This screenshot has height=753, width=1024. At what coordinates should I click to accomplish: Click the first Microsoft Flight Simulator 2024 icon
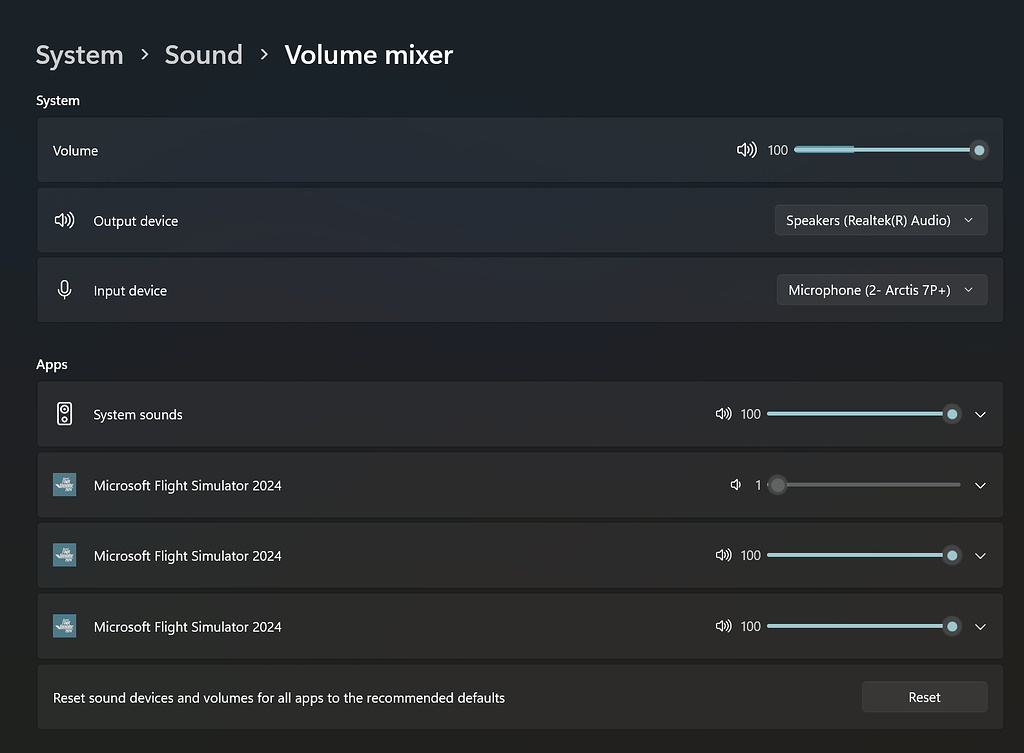64,484
